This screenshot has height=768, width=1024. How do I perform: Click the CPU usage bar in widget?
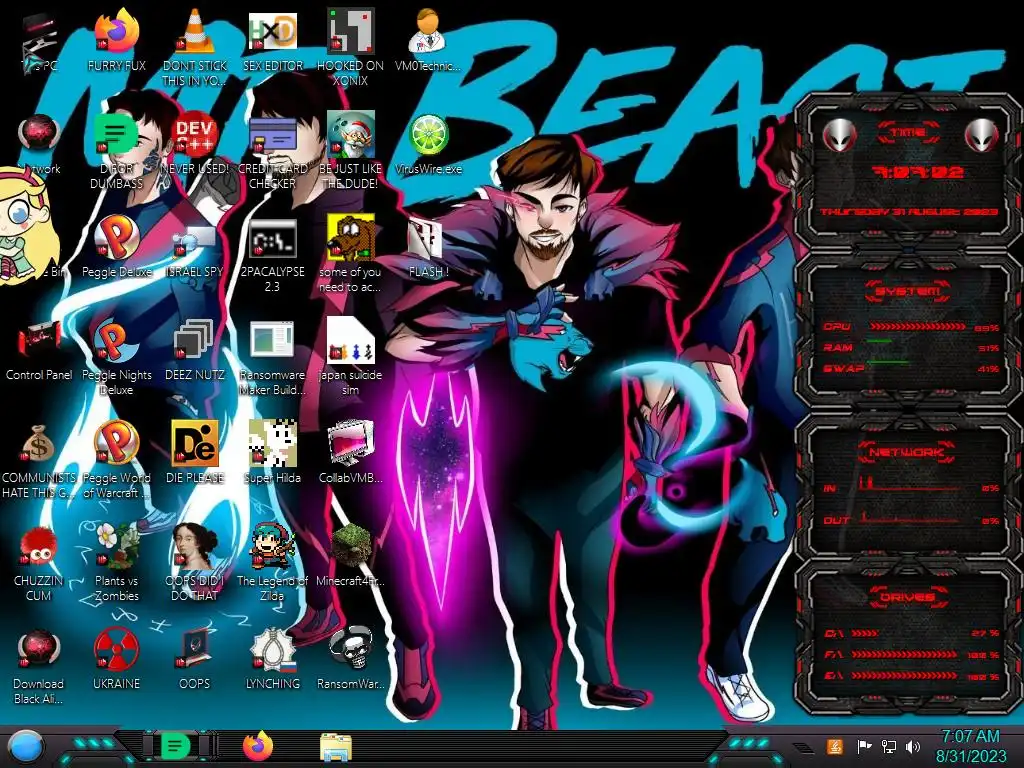click(917, 327)
